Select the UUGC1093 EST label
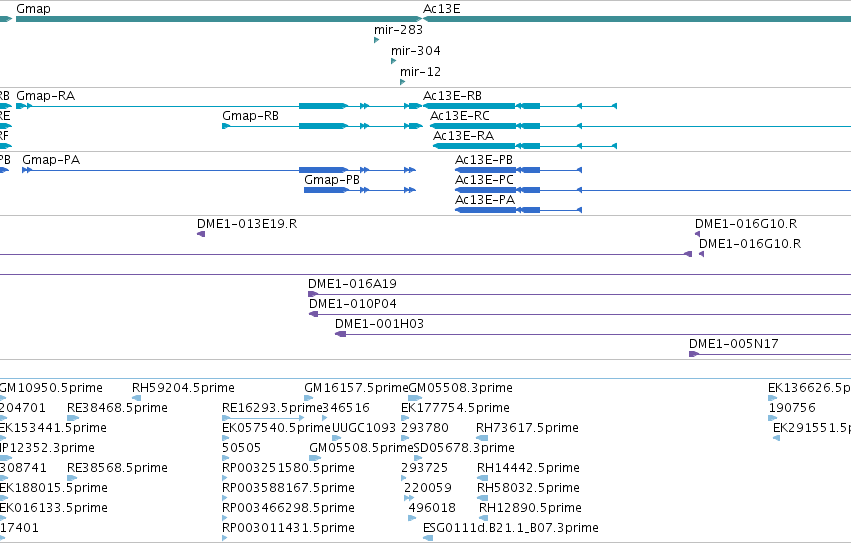 (364, 428)
